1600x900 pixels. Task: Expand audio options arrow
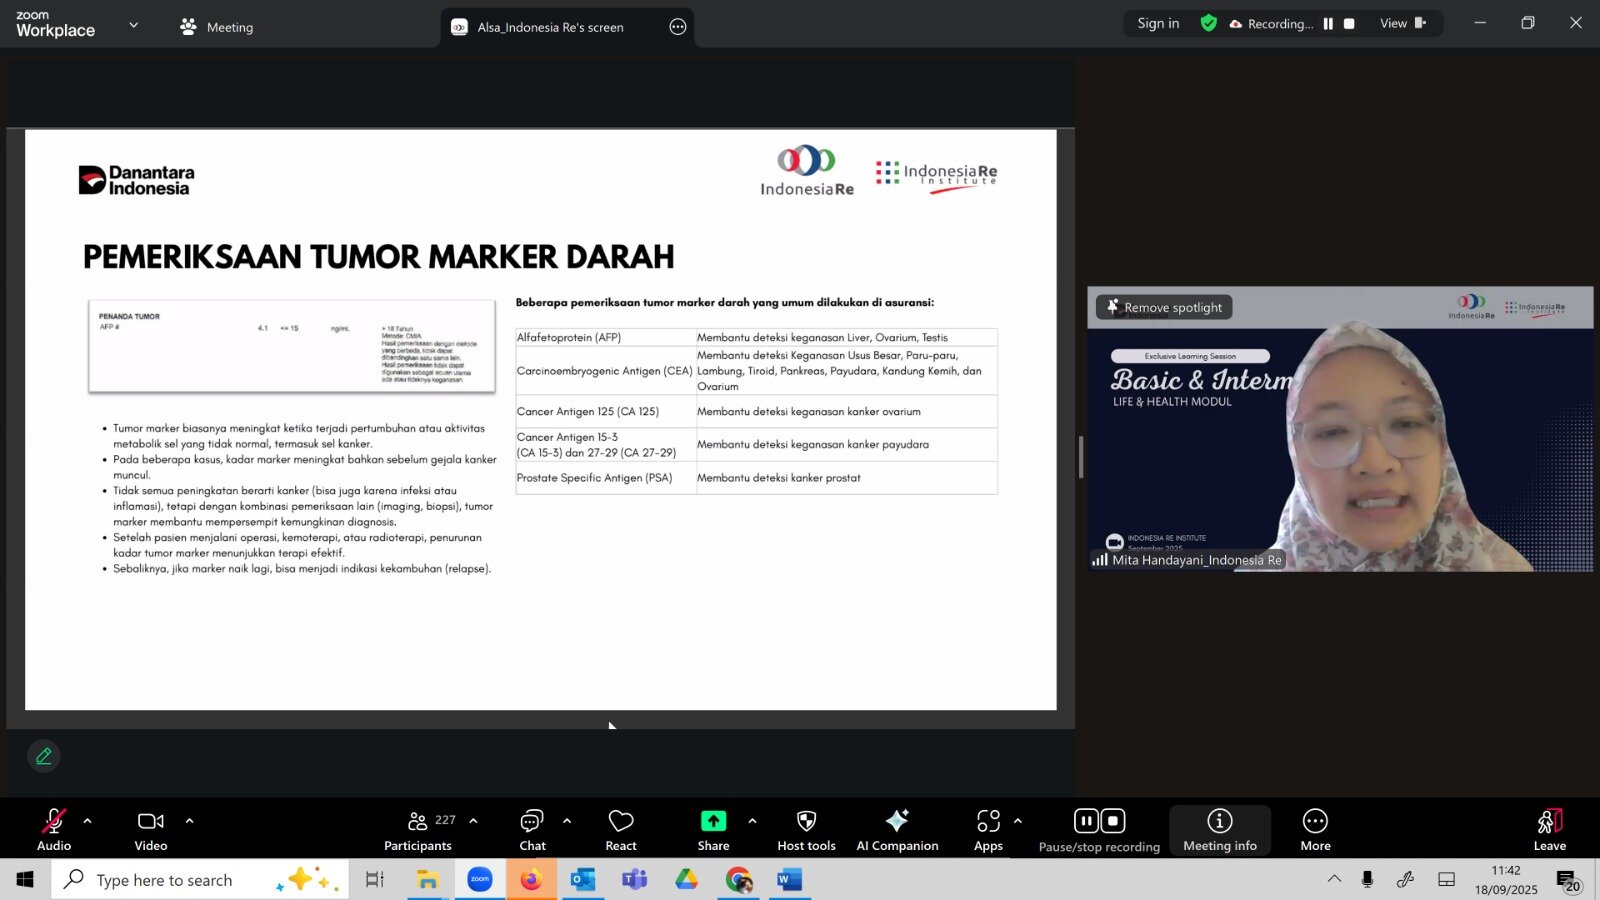tap(88, 821)
